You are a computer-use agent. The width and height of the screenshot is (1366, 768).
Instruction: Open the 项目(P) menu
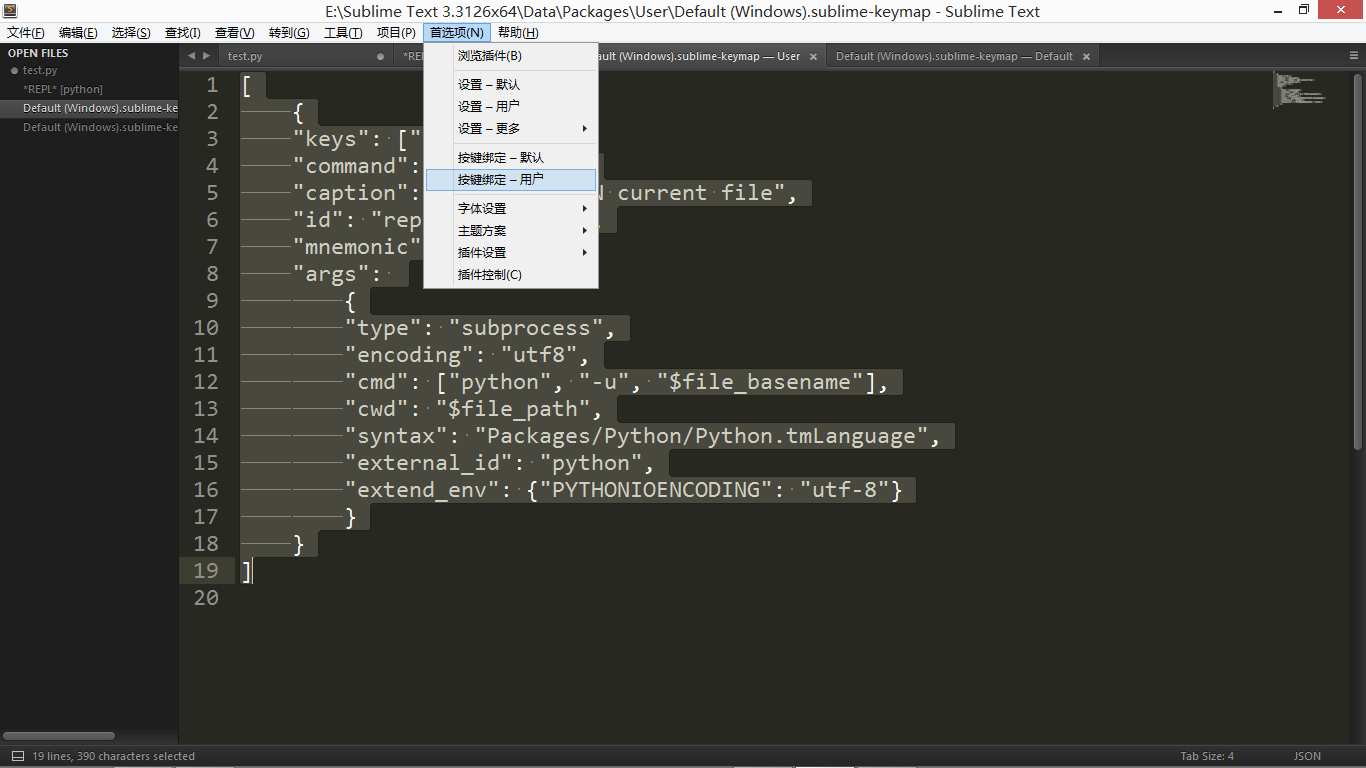[x=396, y=33]
